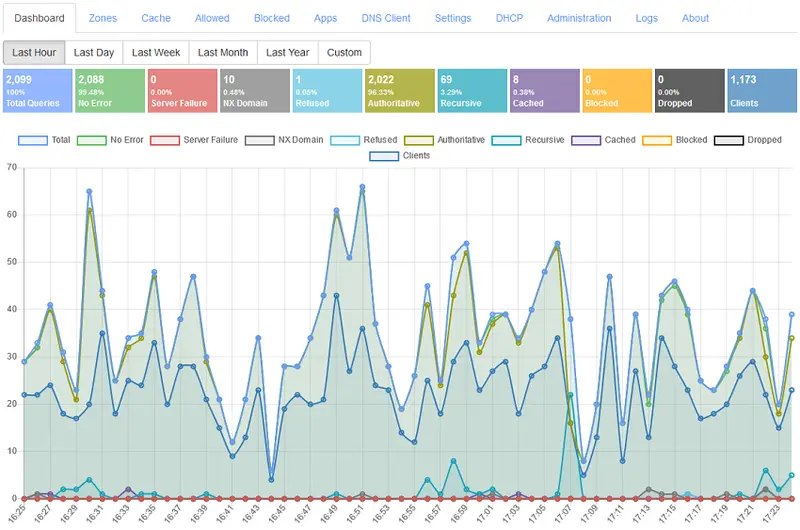
Task: Go to the Settings tab
Action: (x=453, y=18)
